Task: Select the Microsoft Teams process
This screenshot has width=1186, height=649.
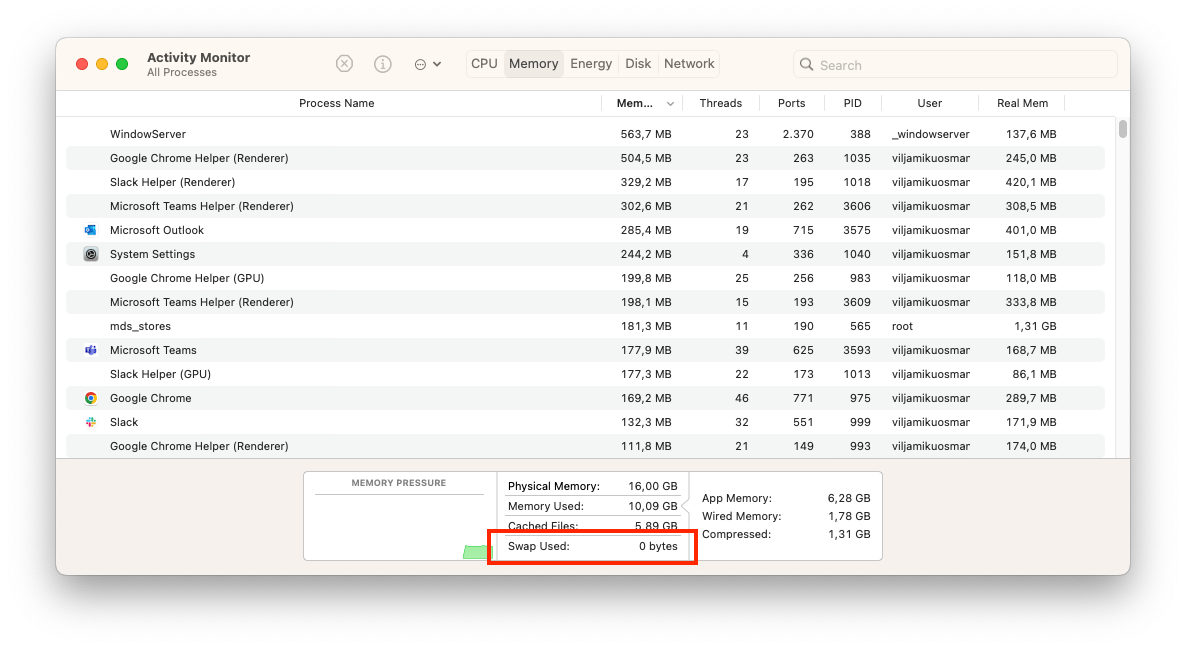Action: click(585, 350)
